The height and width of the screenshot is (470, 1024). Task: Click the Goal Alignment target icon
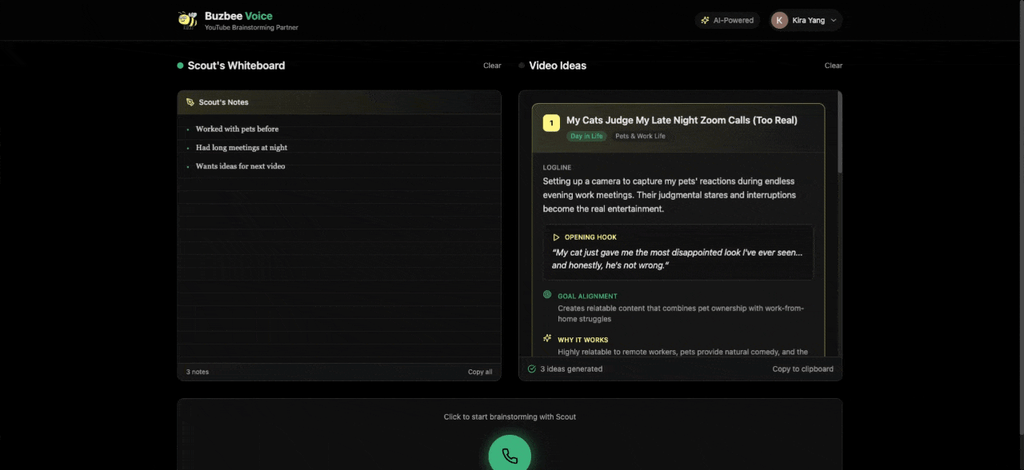click(x=547, y=295)
